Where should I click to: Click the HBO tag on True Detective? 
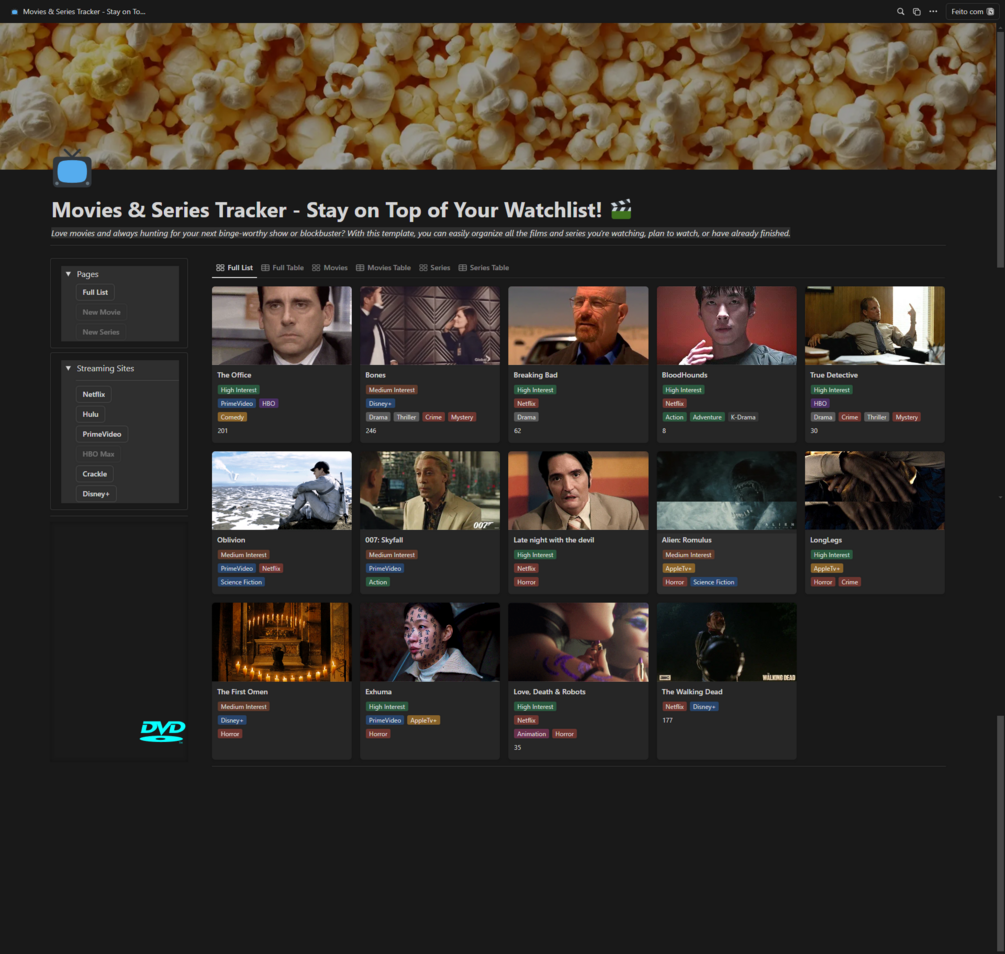click(x=820, y=404)
